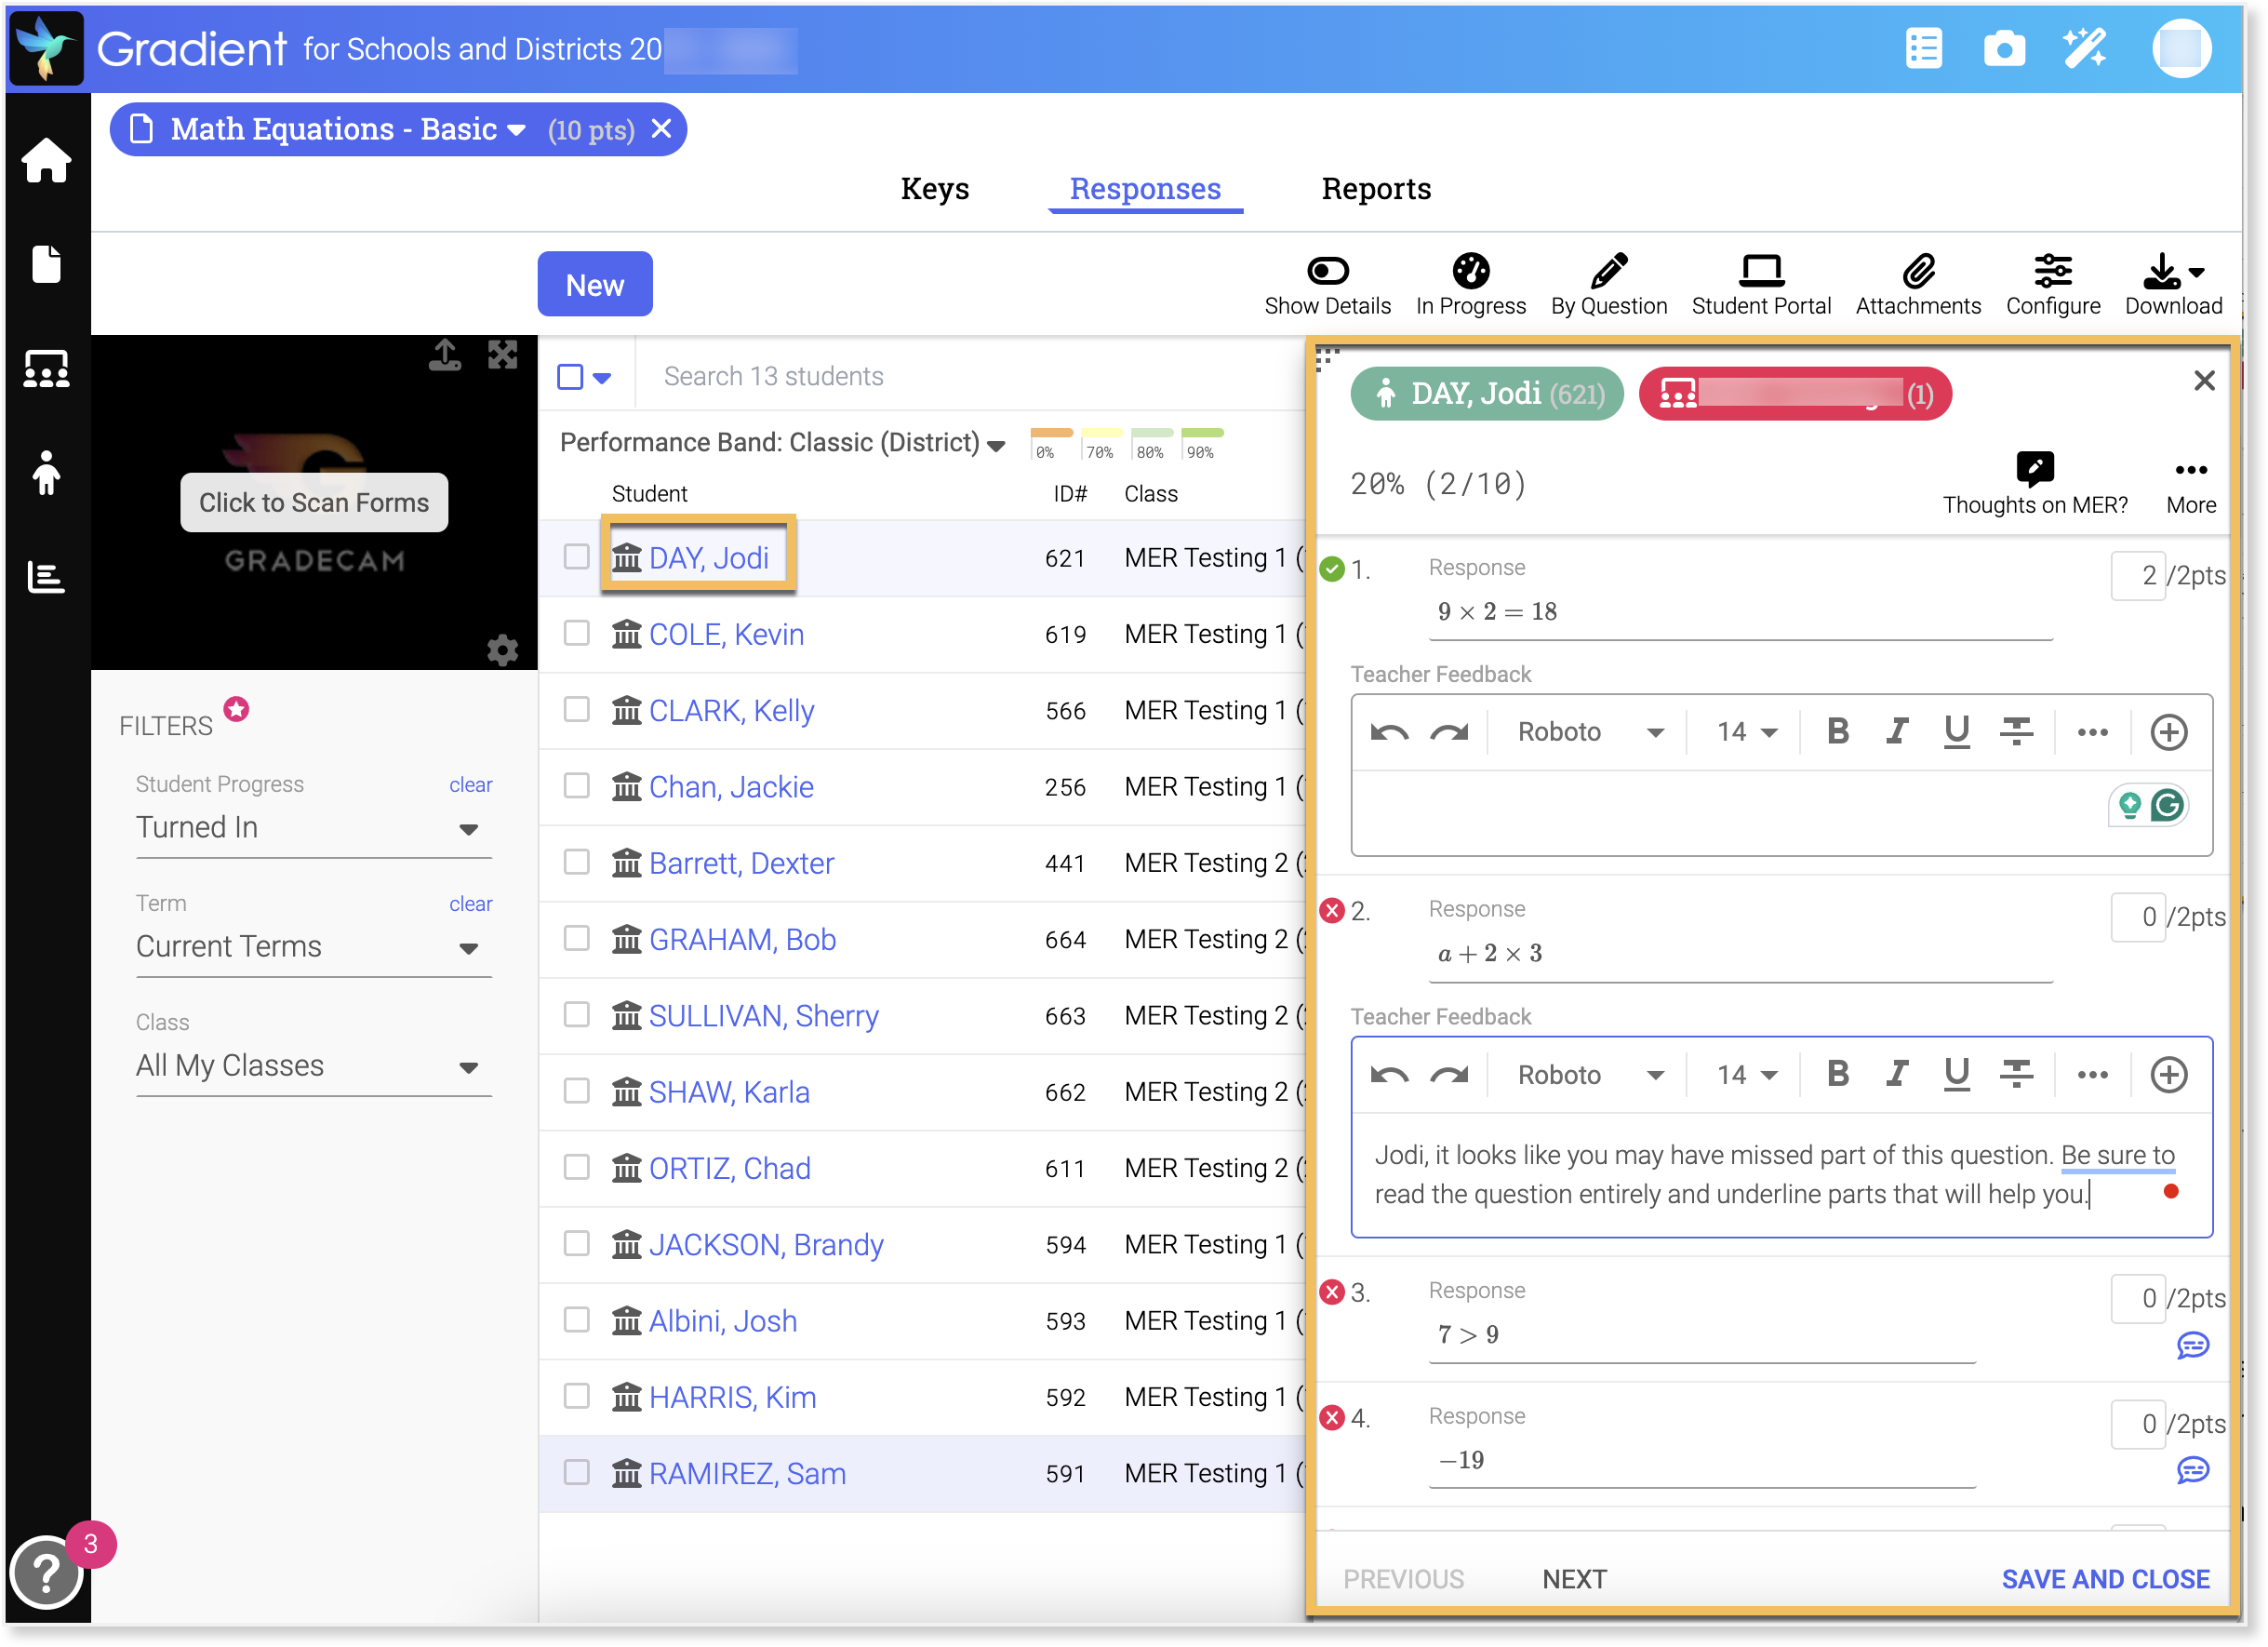This screenshot has width=2268, height=1647.
Task: Switch to the Keys tab
Action: [x=934, y=189]
